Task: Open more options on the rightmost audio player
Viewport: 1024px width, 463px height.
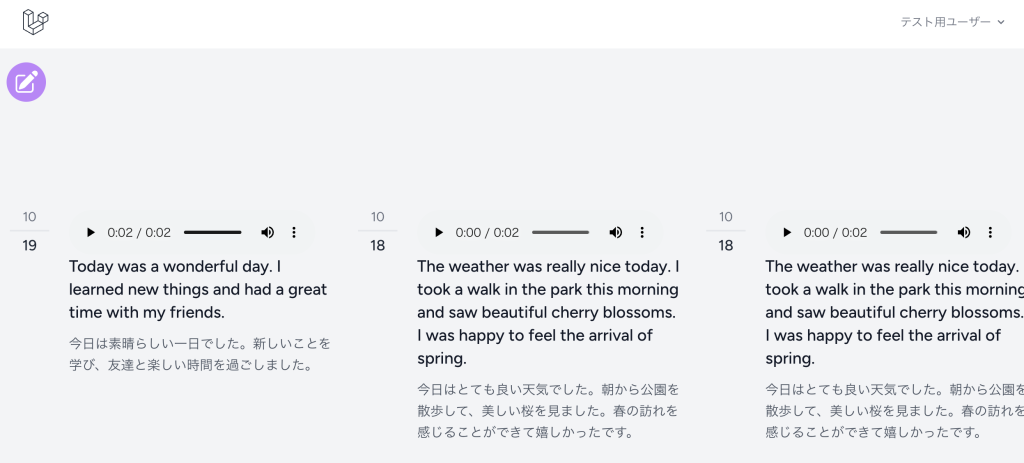Action: click(990, 232)
